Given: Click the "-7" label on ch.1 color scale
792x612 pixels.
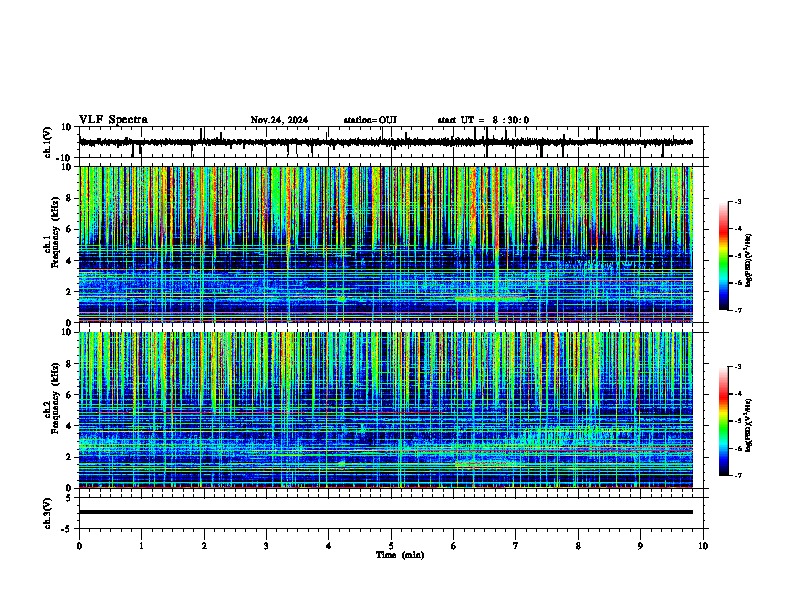Looking at the screenshot, I should pos(738,311).
